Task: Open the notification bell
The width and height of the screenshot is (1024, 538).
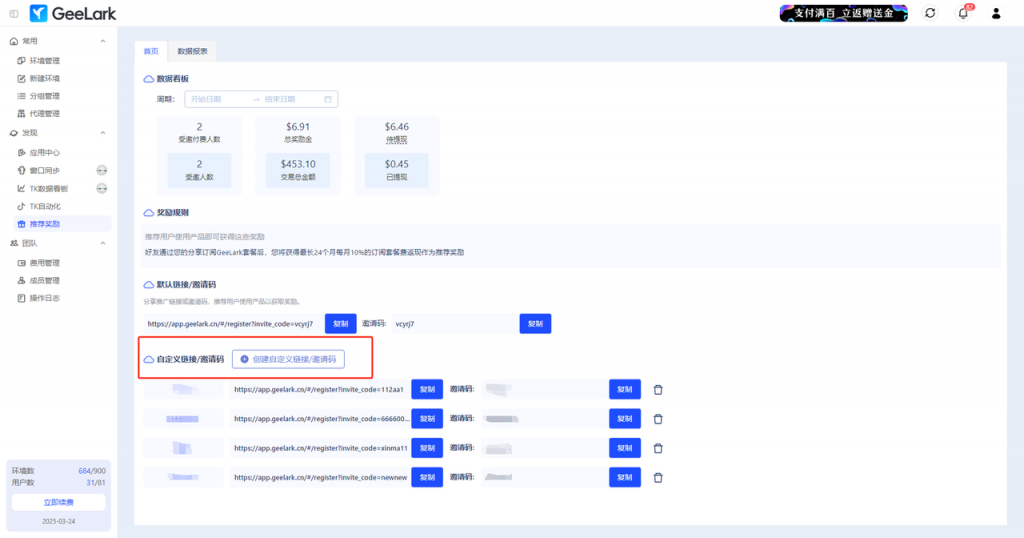Action: (963, 13)
